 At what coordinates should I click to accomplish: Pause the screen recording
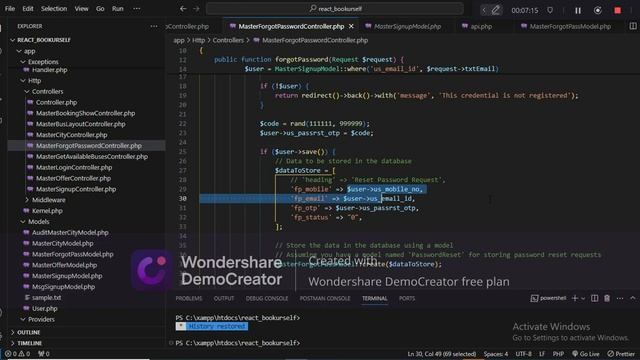coord(578,11)
